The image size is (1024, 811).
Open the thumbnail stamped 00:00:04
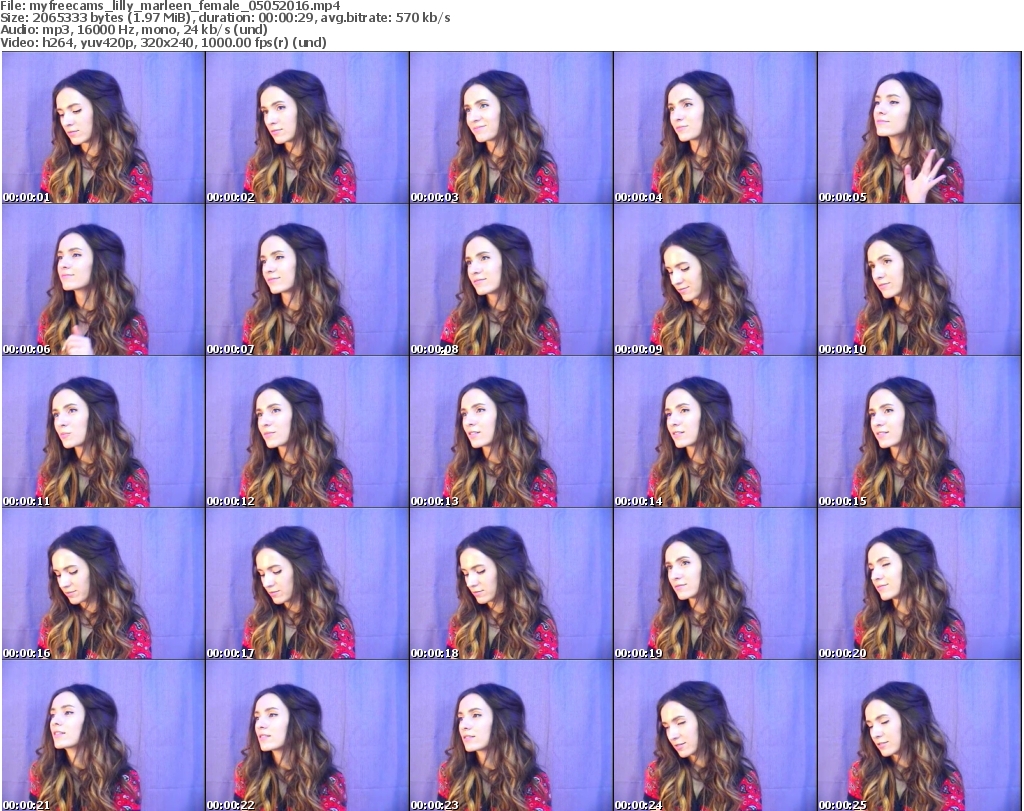(715, 127)
